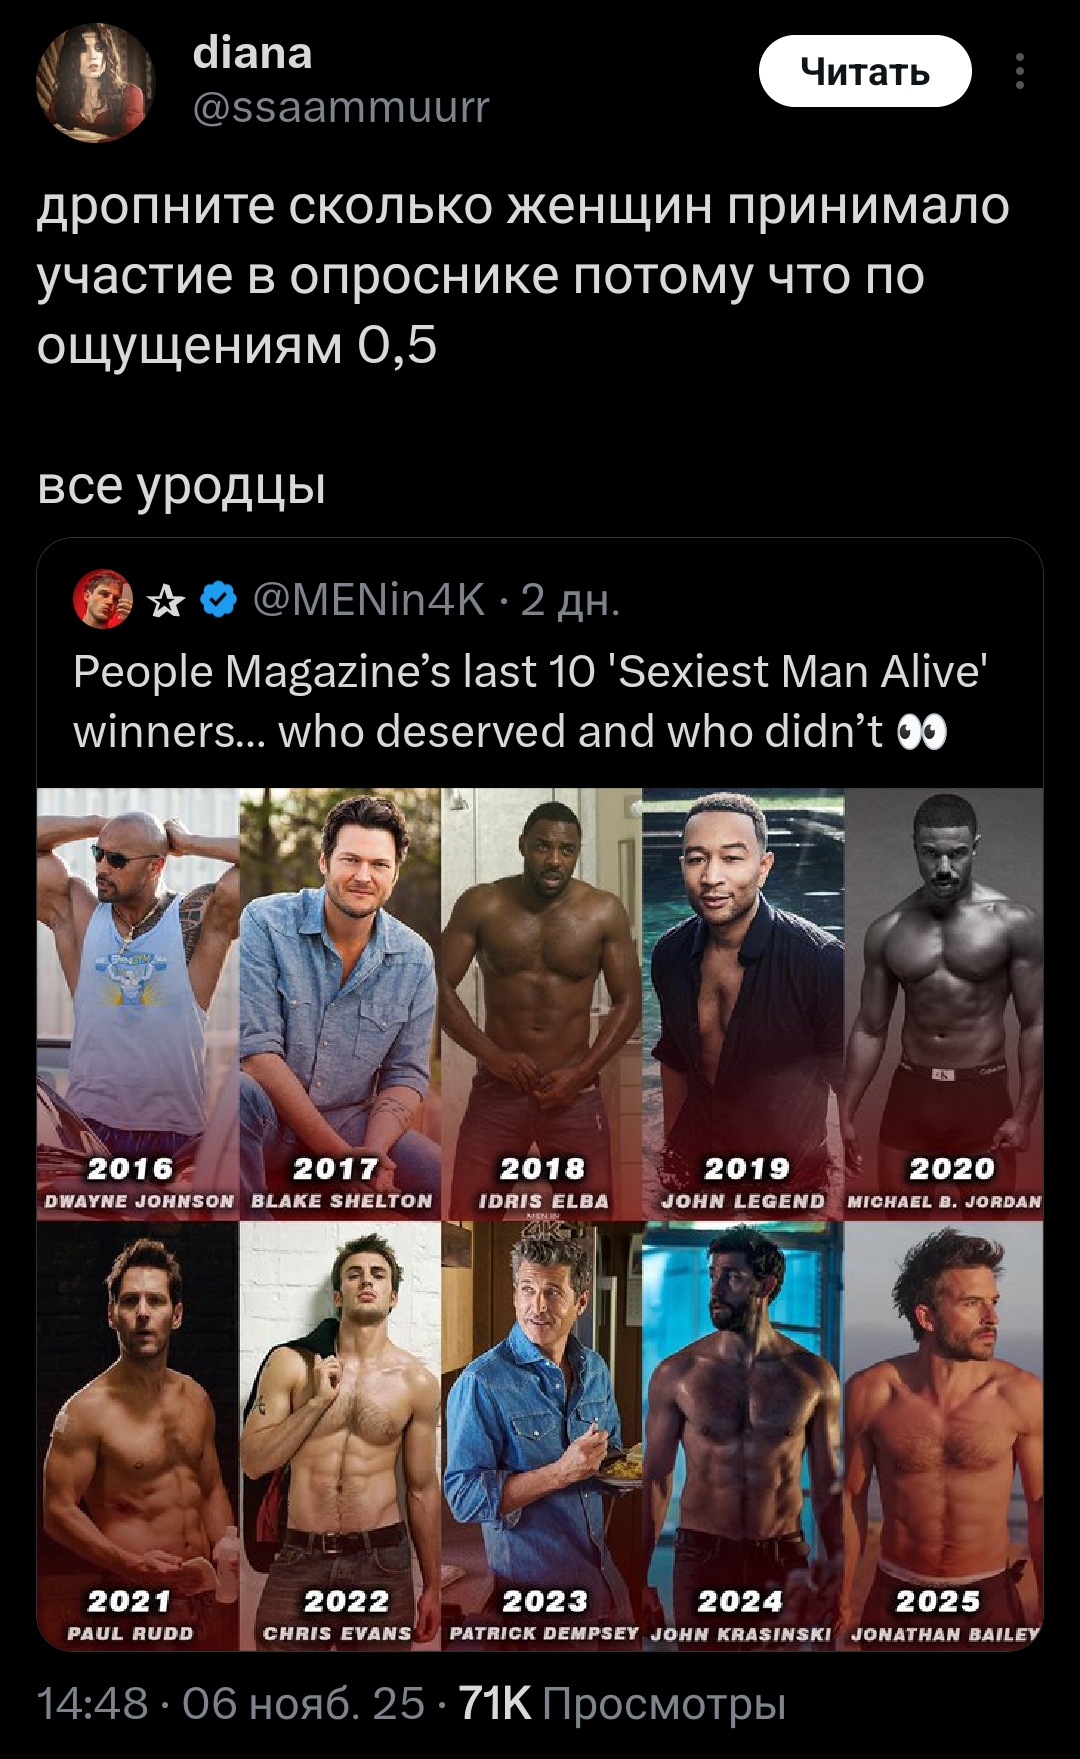Tap the @ssaammuurr handle
Viewport: 1080px width, 1759px height.
pyautogui.click(x=340, y=106)
